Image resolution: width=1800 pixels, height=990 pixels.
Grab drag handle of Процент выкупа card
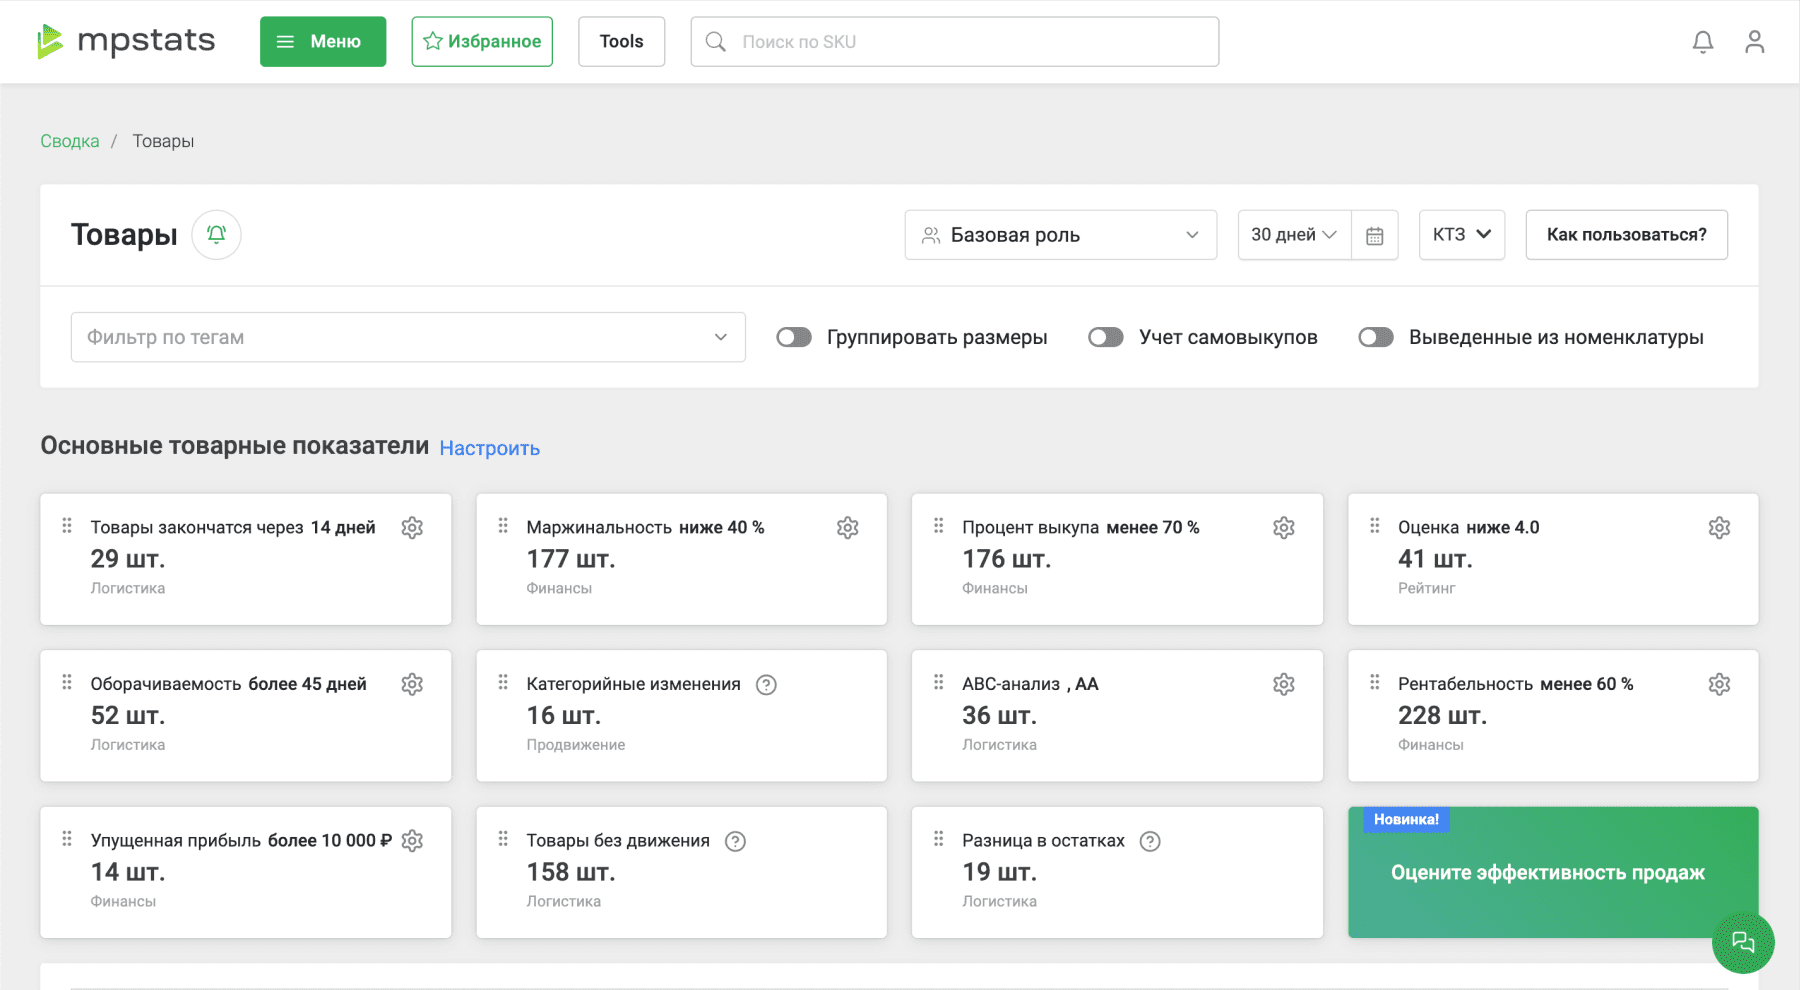pos(938,525)
